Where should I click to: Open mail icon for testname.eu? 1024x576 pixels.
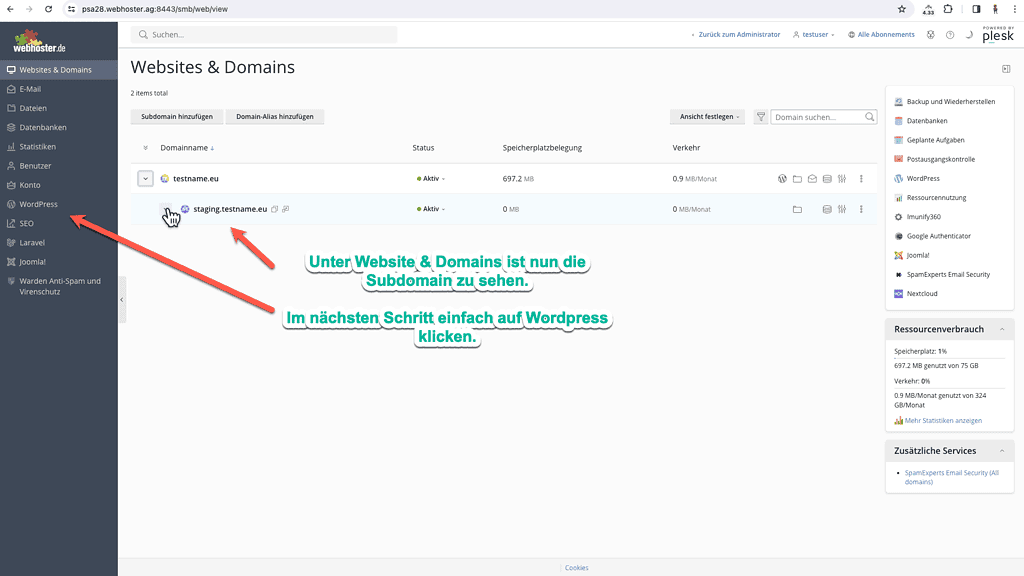812,179
